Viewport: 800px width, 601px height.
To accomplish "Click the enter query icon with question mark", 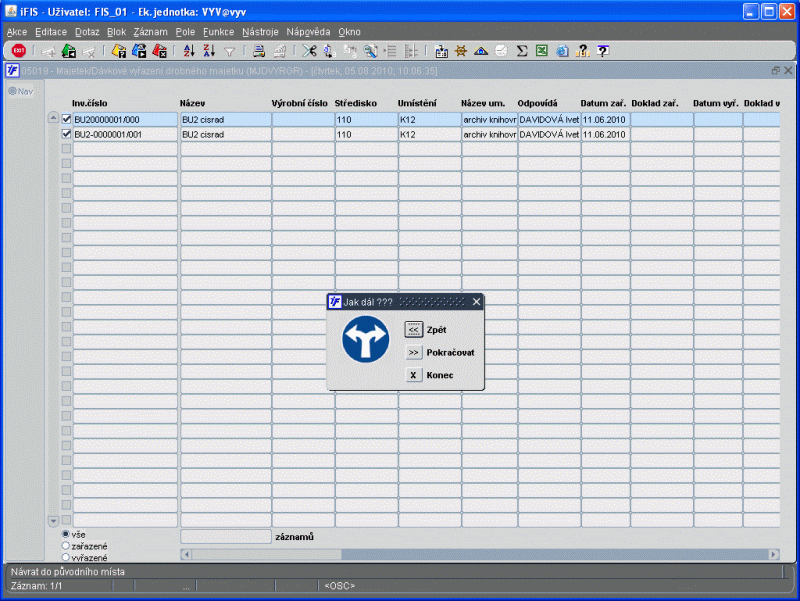I will (119, 51).
